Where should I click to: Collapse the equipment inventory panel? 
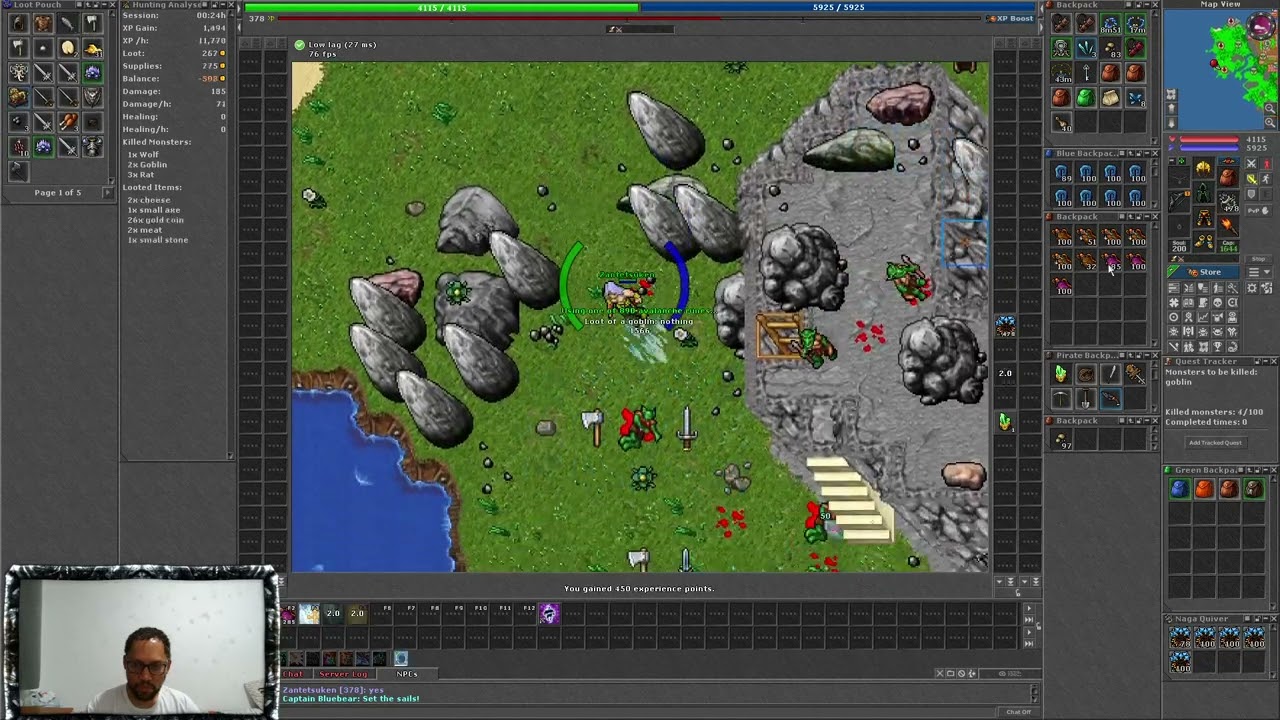[x=1172, y=161]
